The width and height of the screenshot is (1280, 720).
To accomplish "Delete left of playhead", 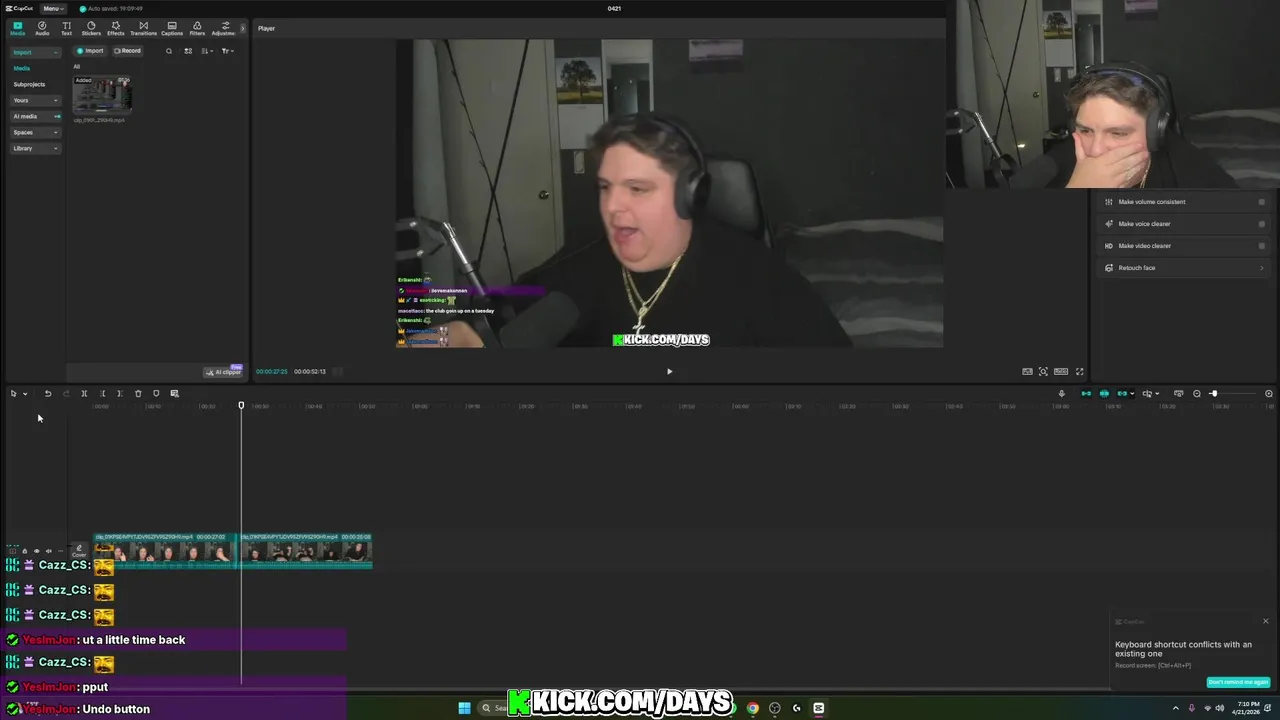I will pyautogui.click(x=102, y=394).
